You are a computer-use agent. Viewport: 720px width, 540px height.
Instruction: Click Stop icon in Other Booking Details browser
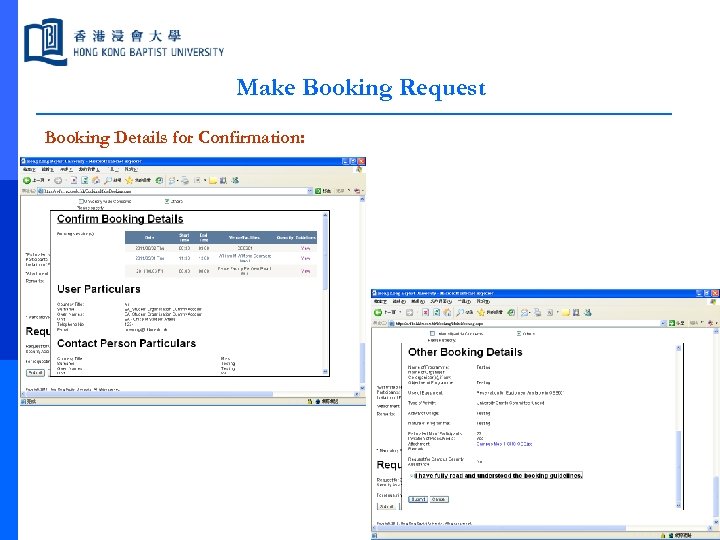pos(425,312)
